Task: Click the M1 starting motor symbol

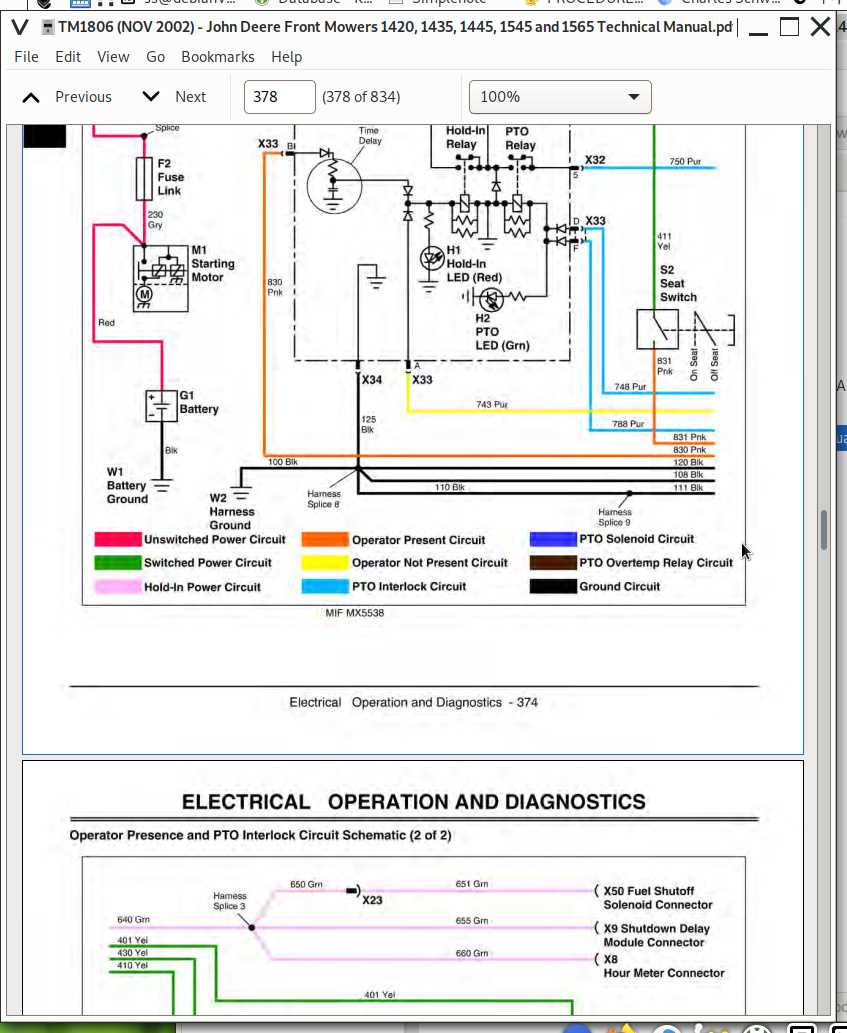Action: click(x=161, y=279)
